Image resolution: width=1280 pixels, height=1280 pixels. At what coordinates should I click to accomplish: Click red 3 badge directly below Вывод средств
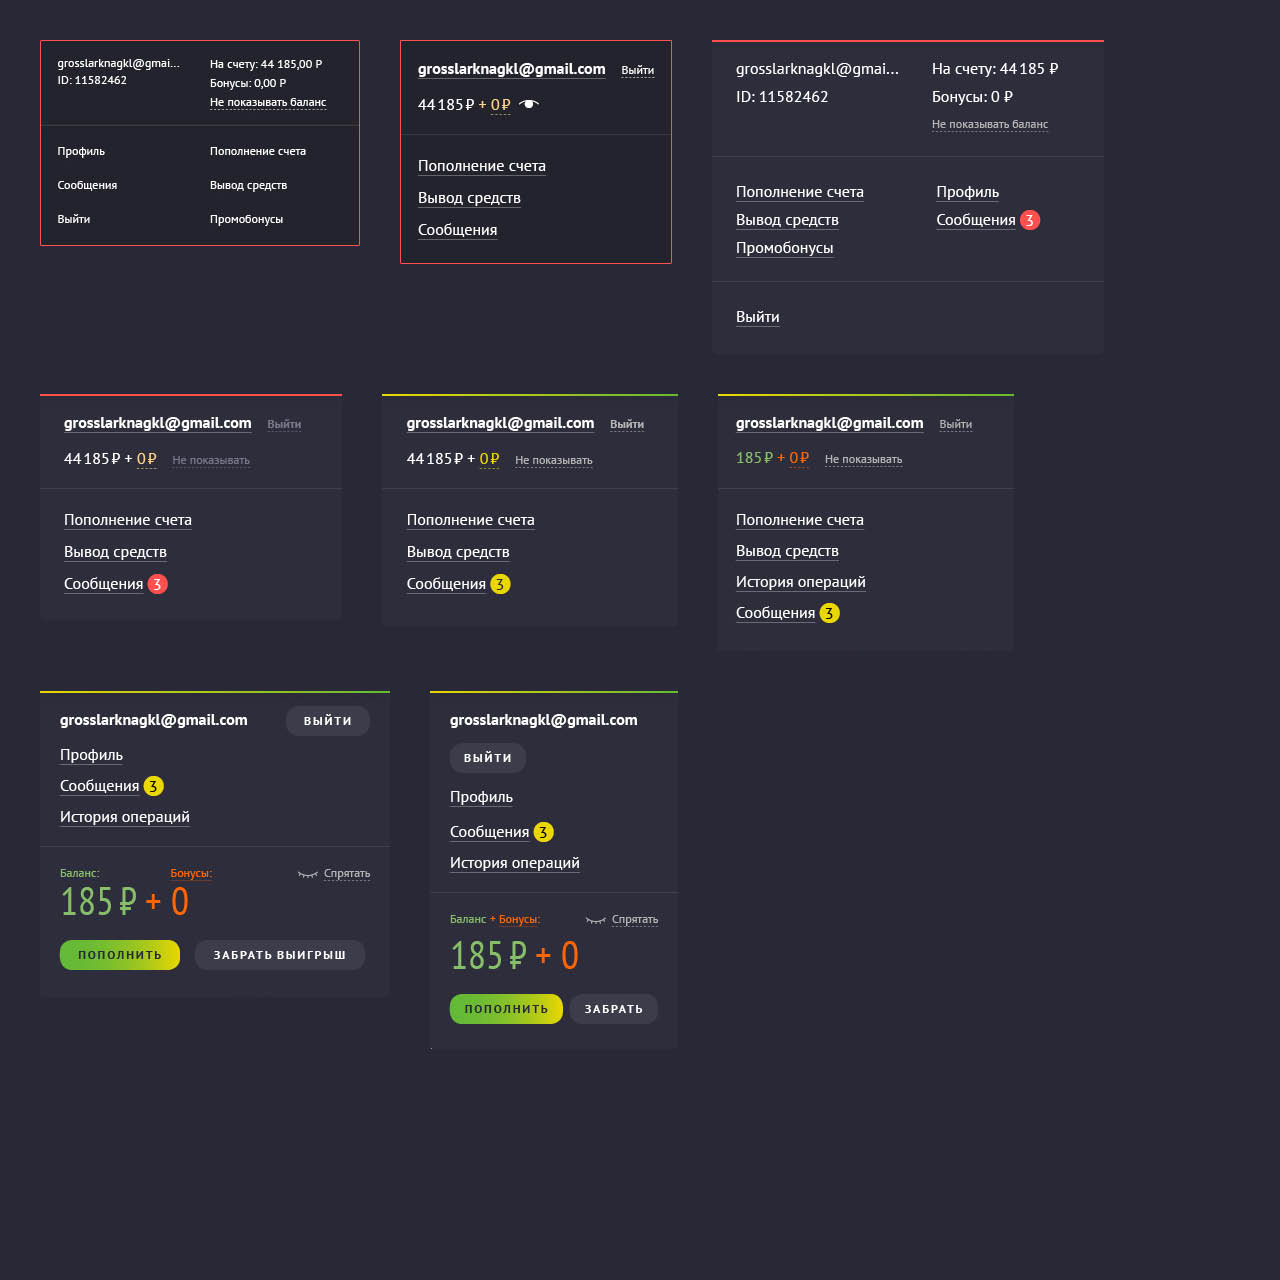(x=157, y=584)
